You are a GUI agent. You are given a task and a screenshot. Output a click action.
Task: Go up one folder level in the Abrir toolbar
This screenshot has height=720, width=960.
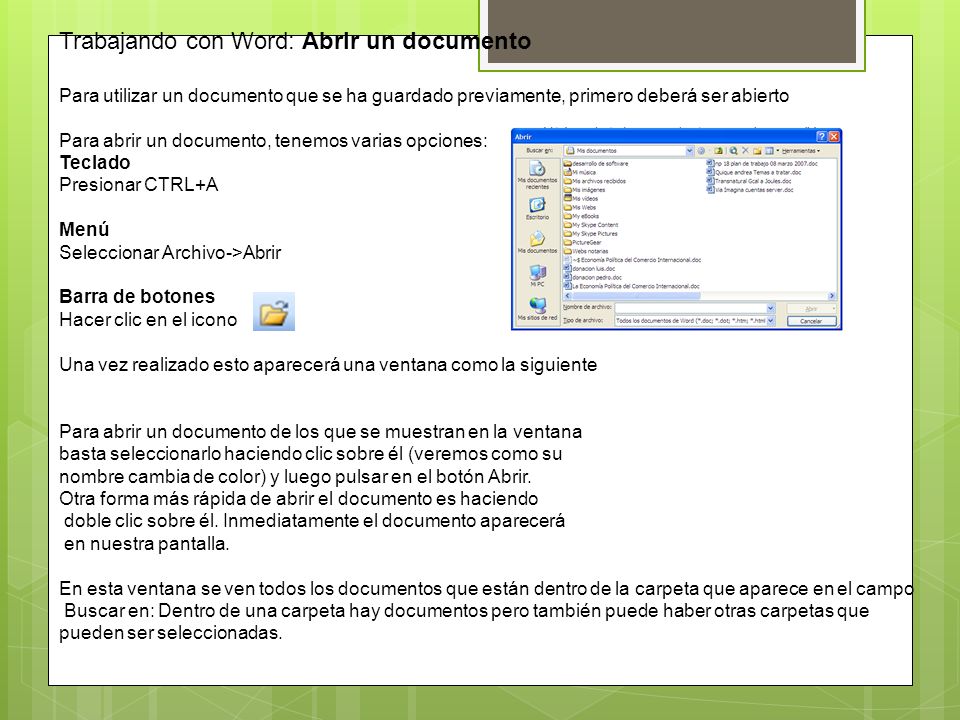718,151
